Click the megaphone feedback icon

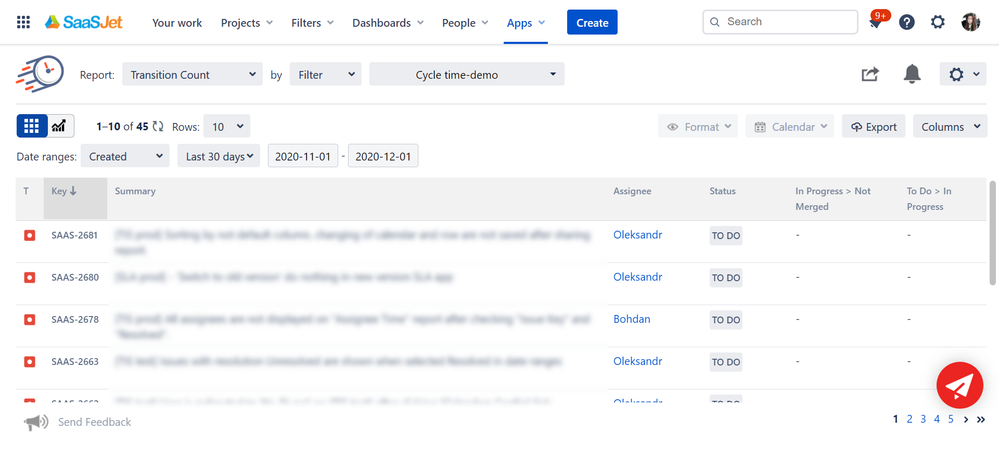click(36, 422)
